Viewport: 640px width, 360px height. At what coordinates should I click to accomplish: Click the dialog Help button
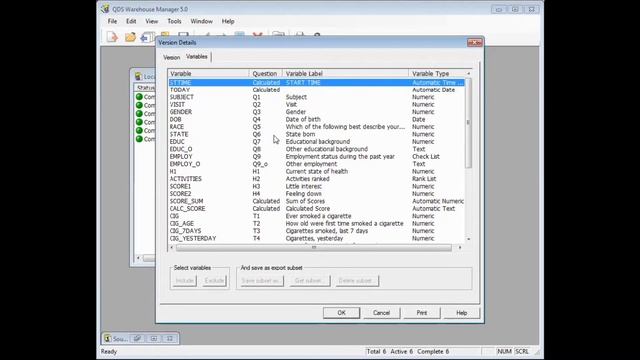(462, 313)
